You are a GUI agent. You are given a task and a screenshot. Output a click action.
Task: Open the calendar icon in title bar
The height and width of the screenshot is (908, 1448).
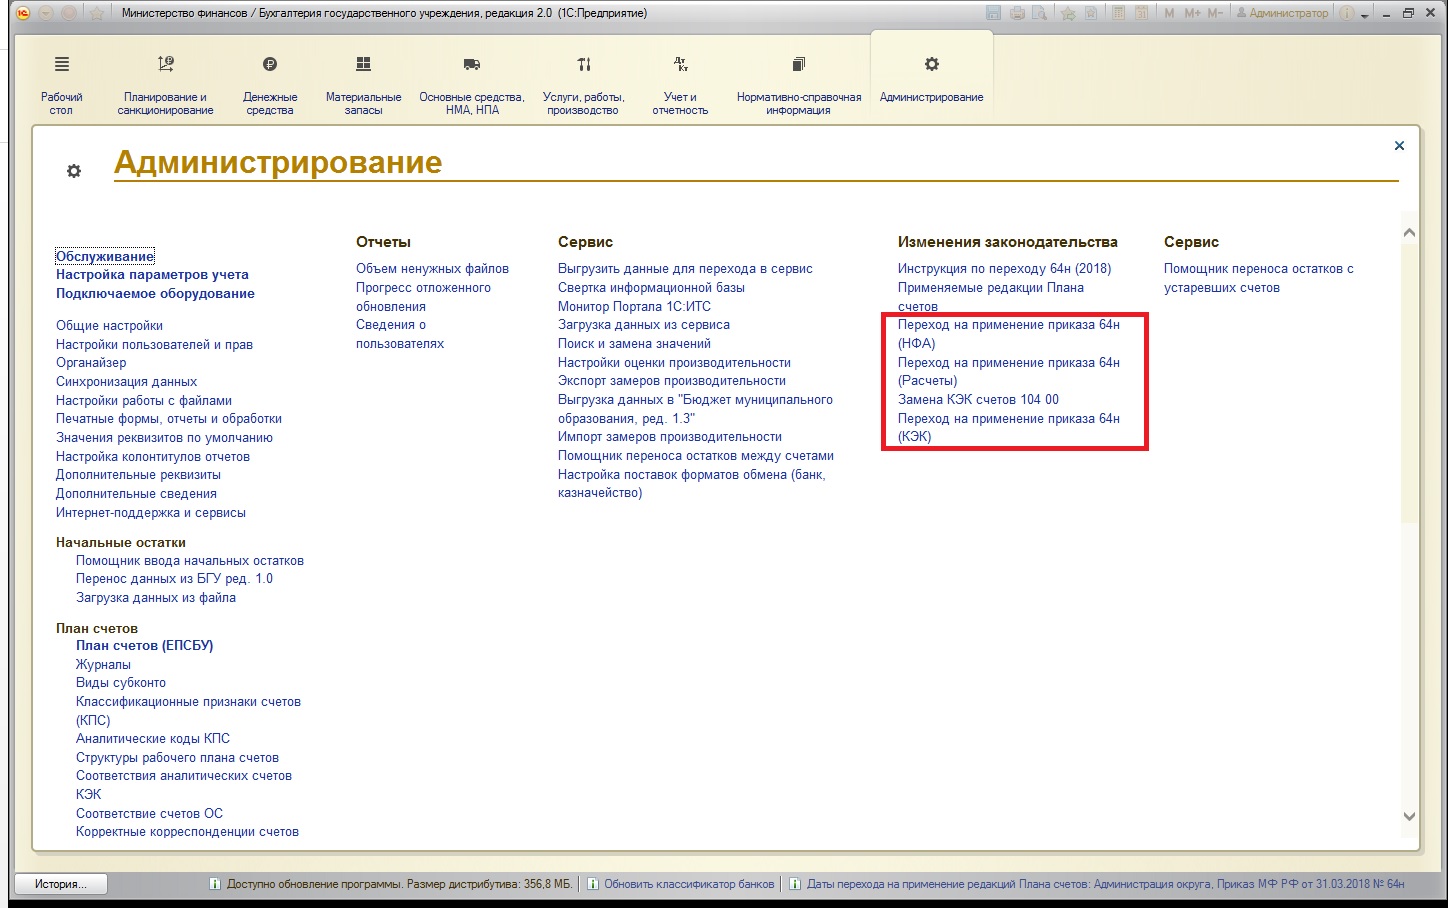point(1141,13)
